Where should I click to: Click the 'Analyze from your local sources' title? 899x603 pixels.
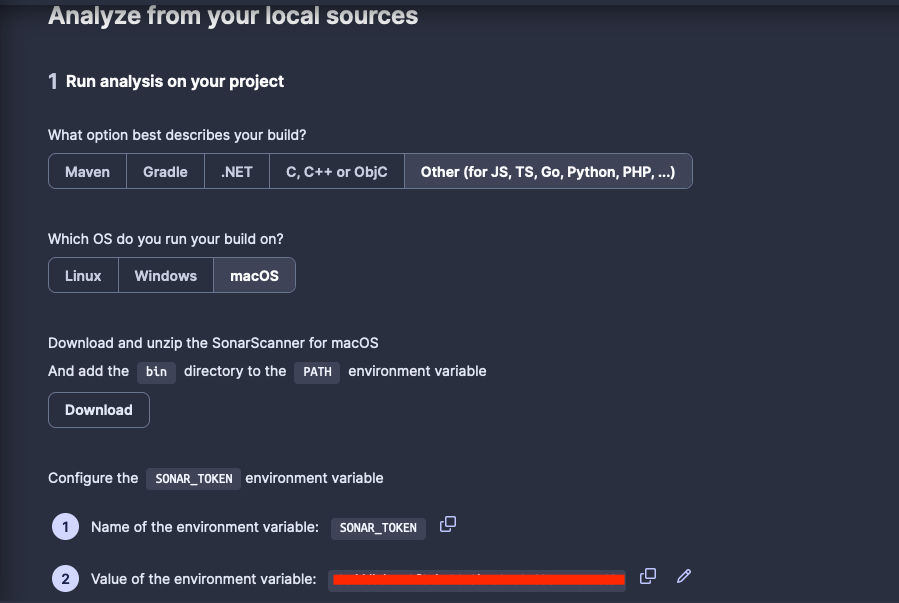point(226,16)
